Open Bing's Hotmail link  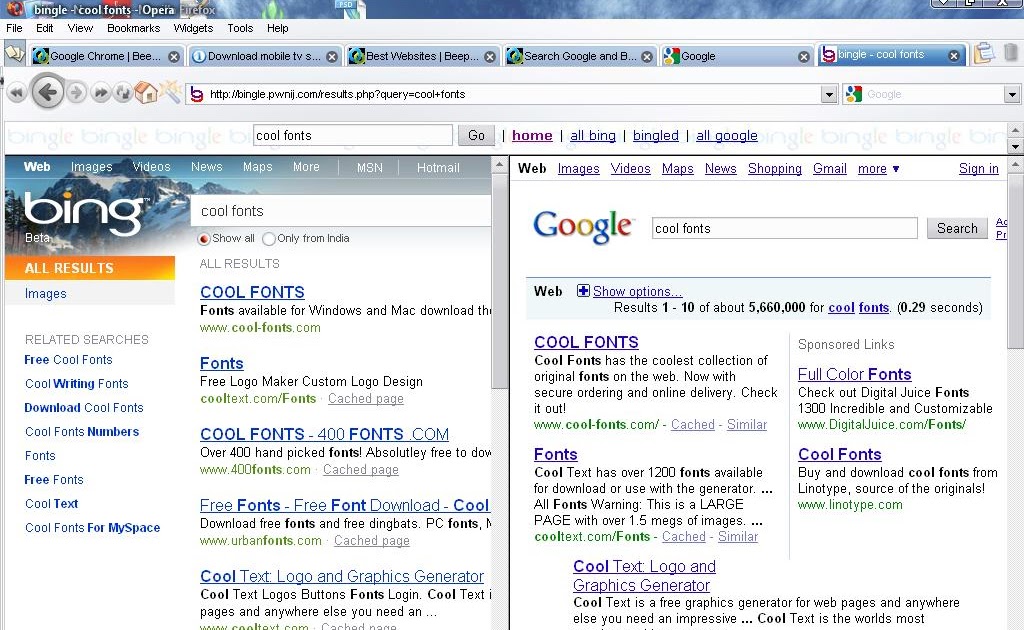point(438,168)
